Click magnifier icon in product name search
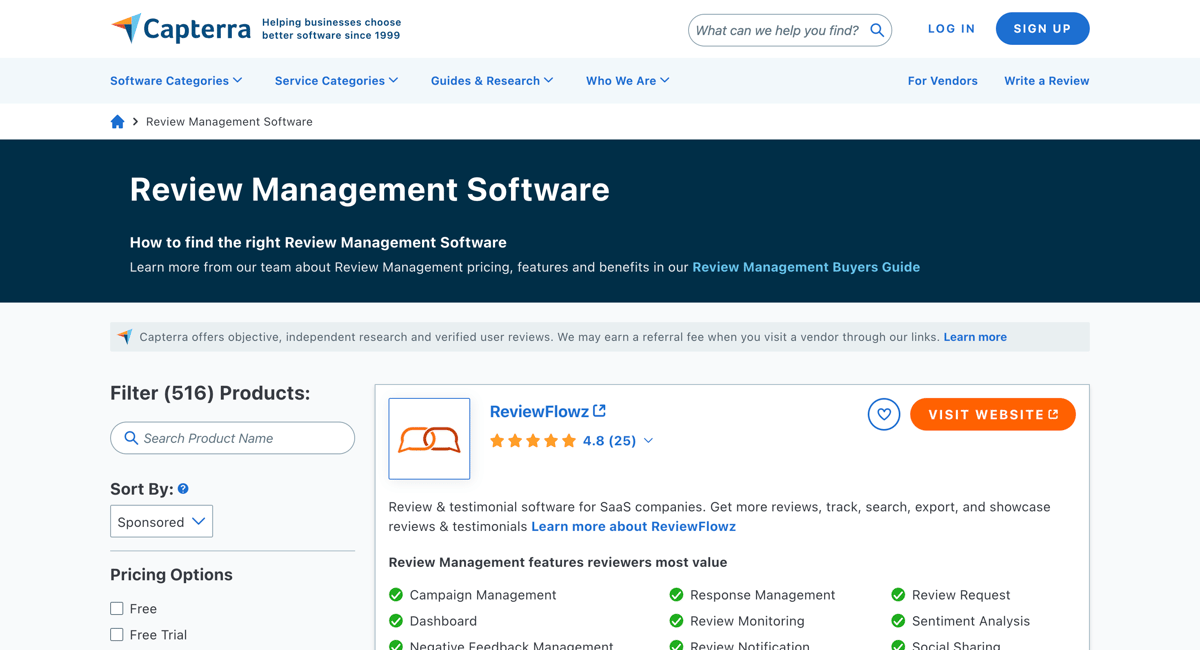 point(131,438)
